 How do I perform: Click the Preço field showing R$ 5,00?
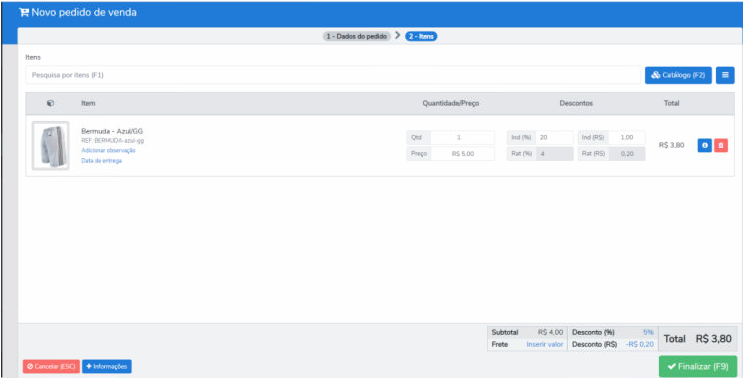tap(462, 153)
